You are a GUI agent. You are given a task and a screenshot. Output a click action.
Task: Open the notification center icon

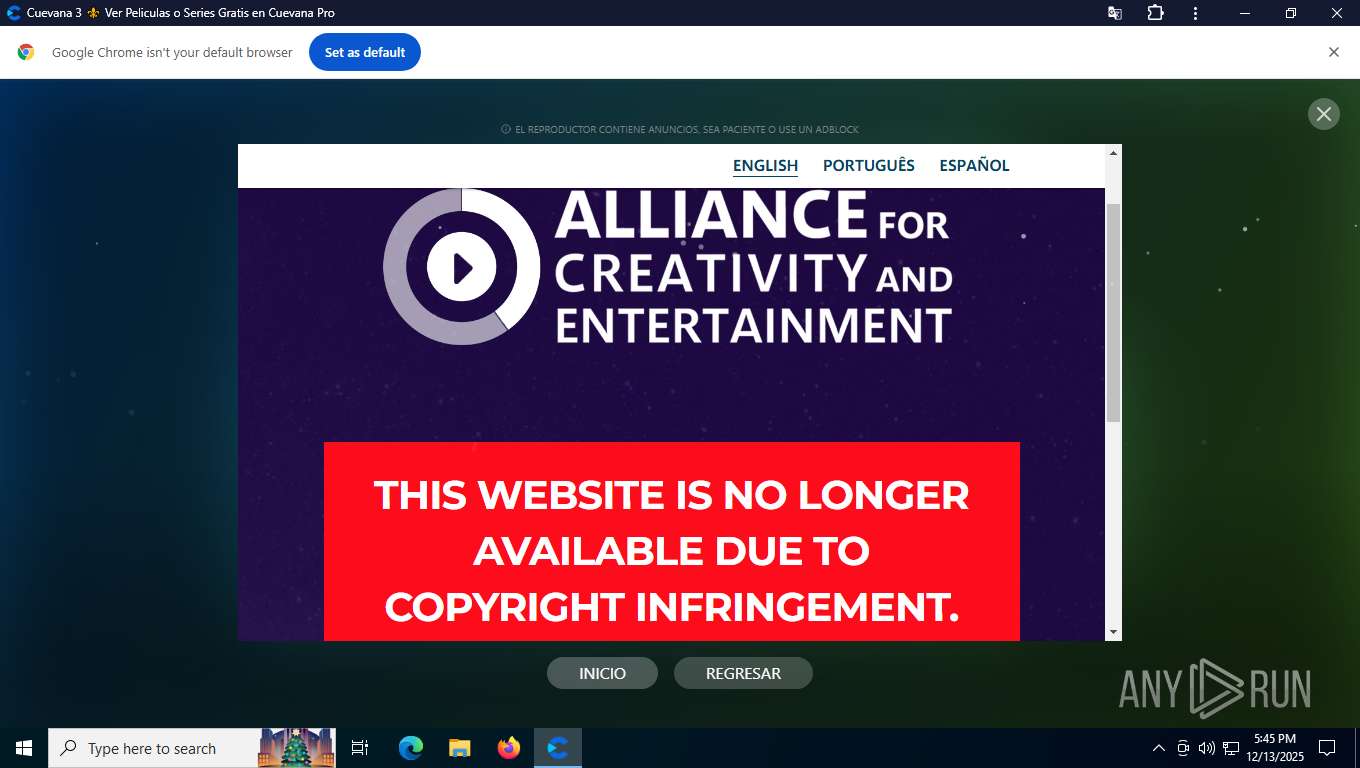point(1327,748)
